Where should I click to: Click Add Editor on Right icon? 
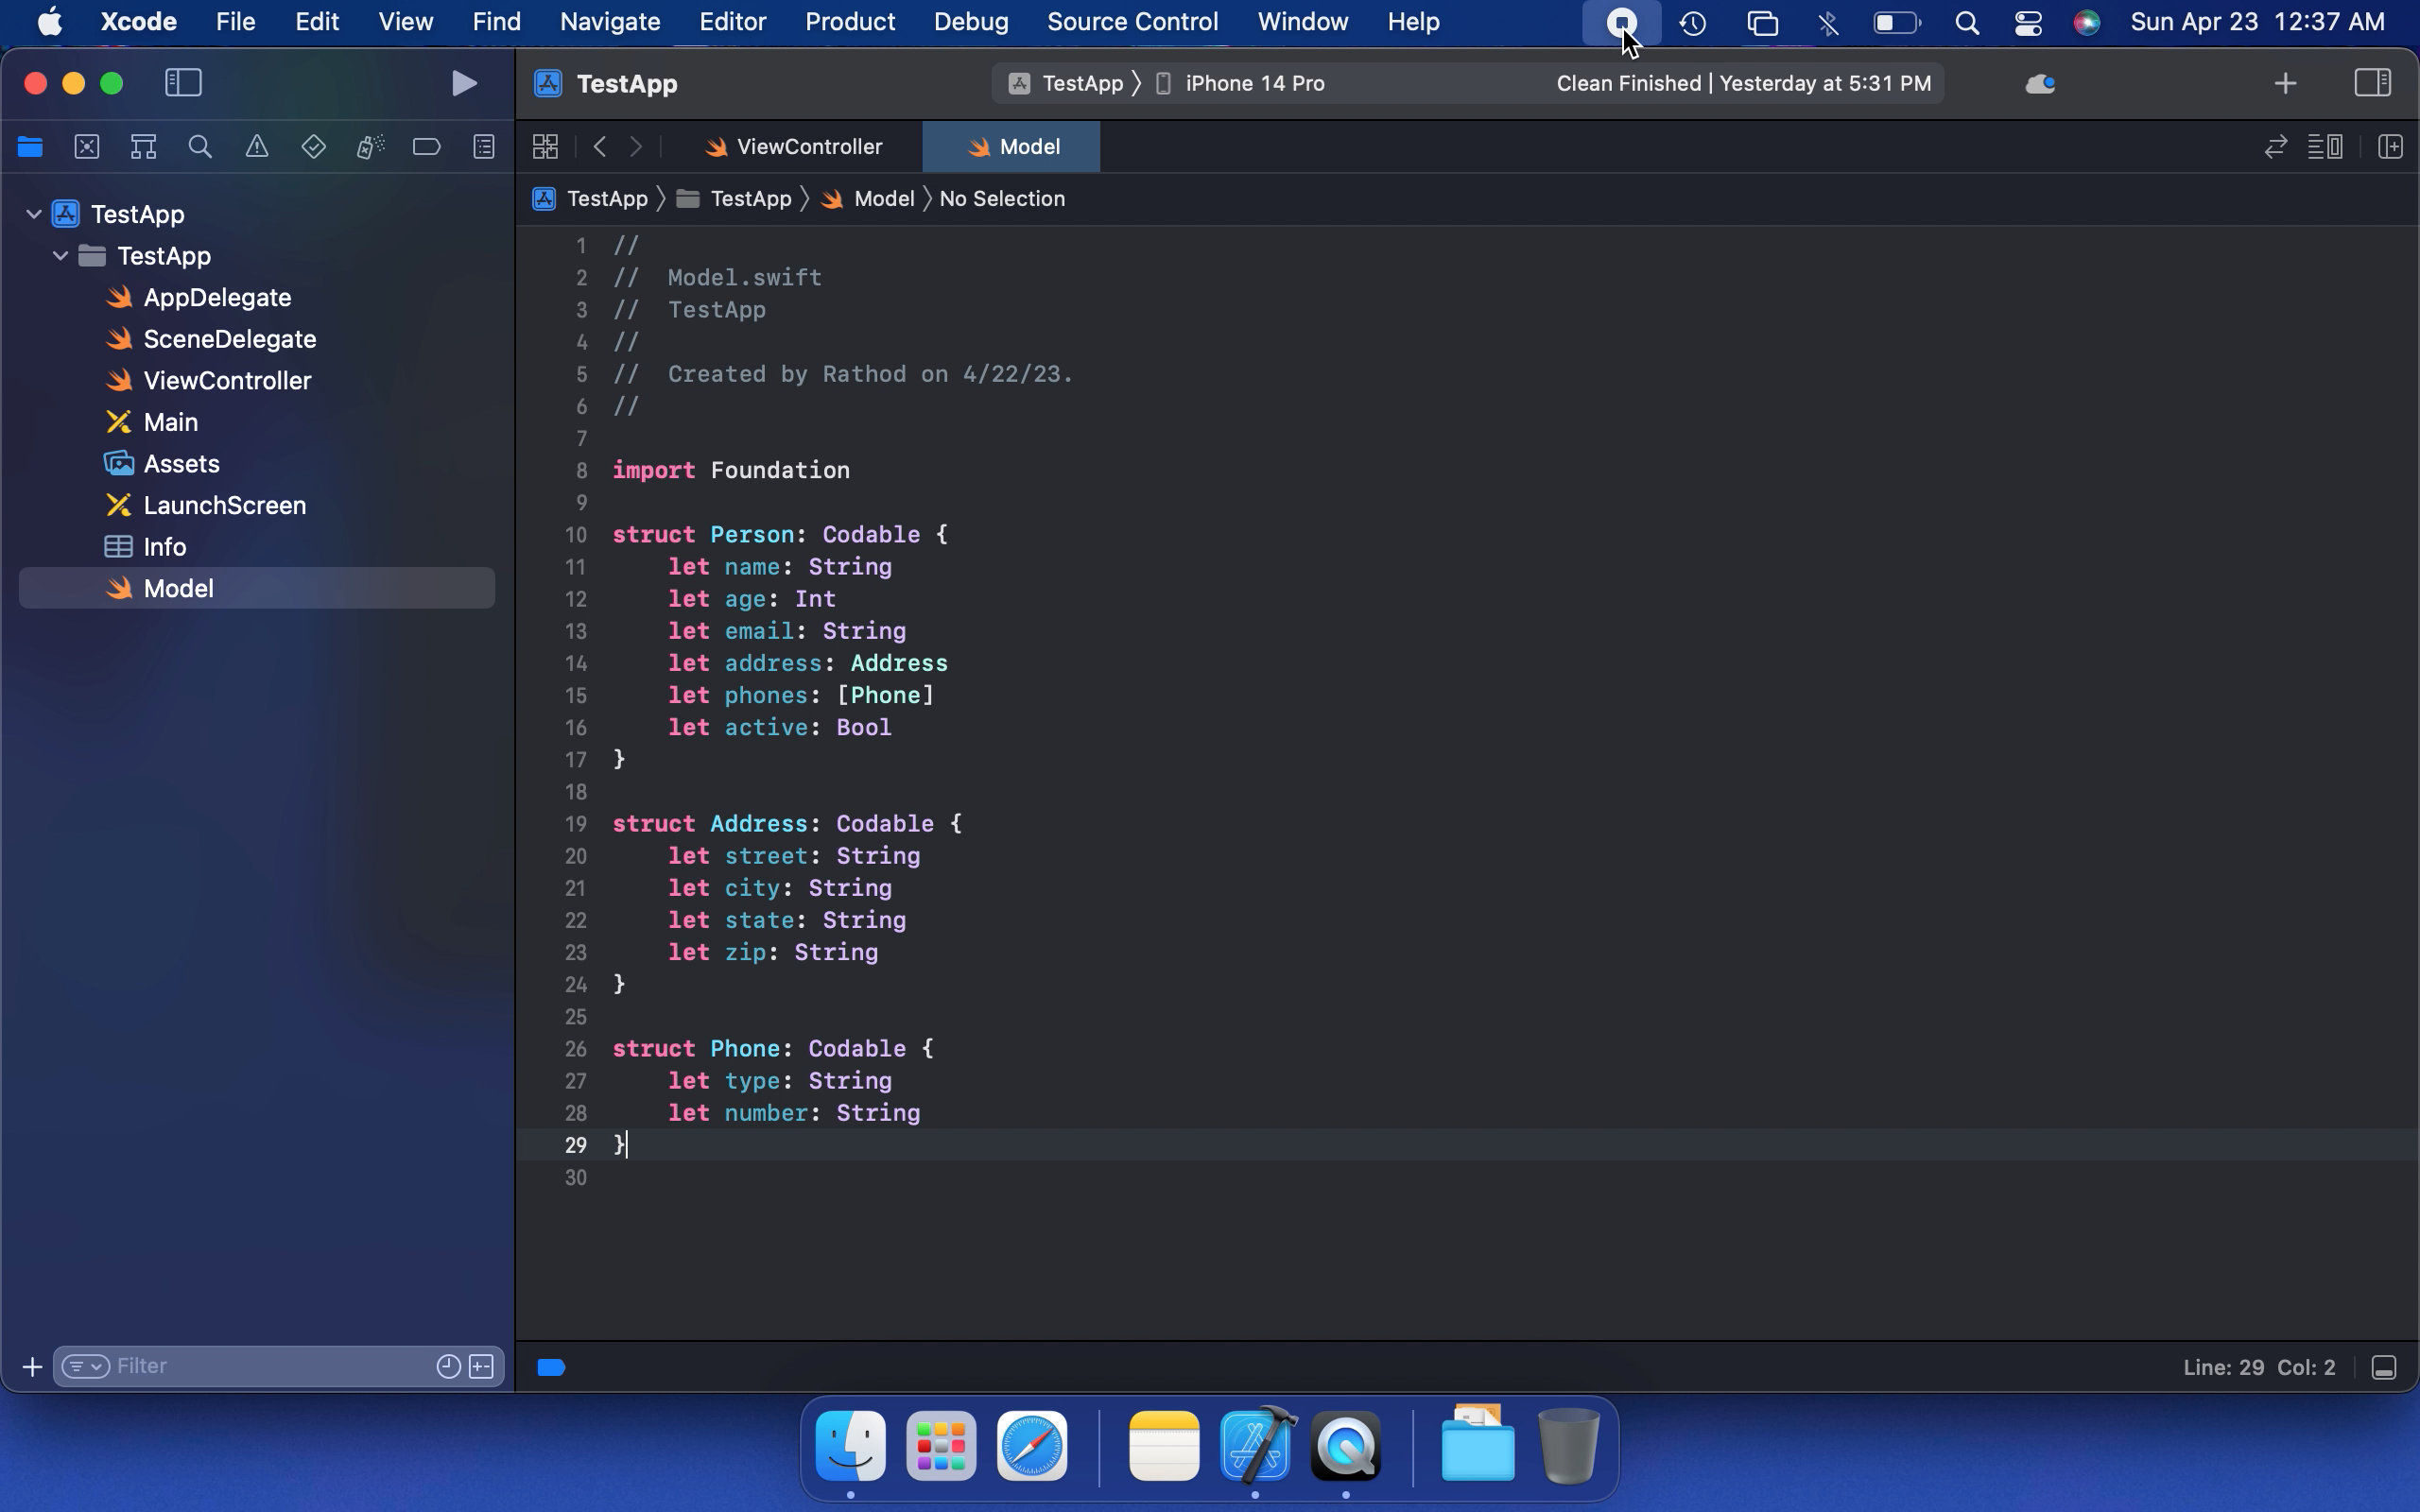pyautogui.click(x=2390, y=147)
